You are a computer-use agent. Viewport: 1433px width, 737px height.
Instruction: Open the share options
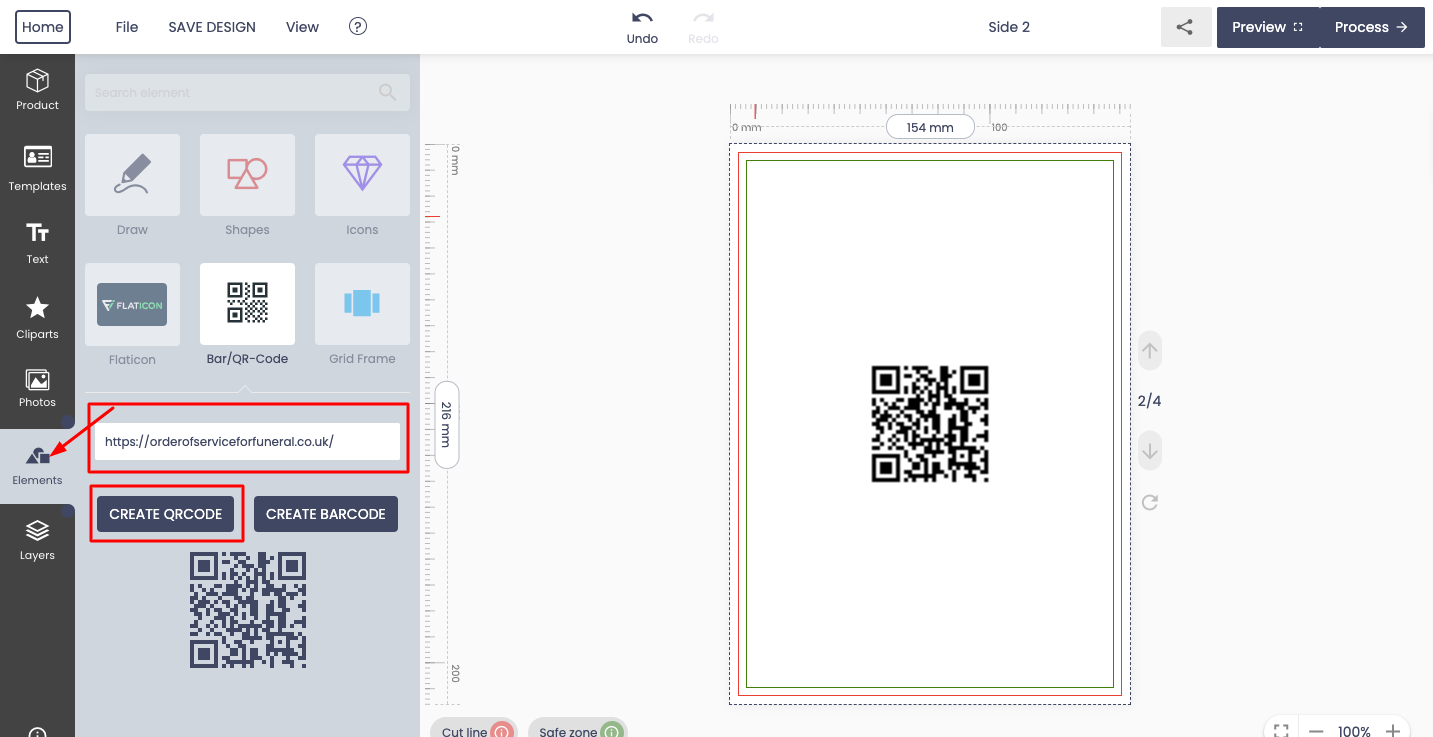pos(1185,27)
